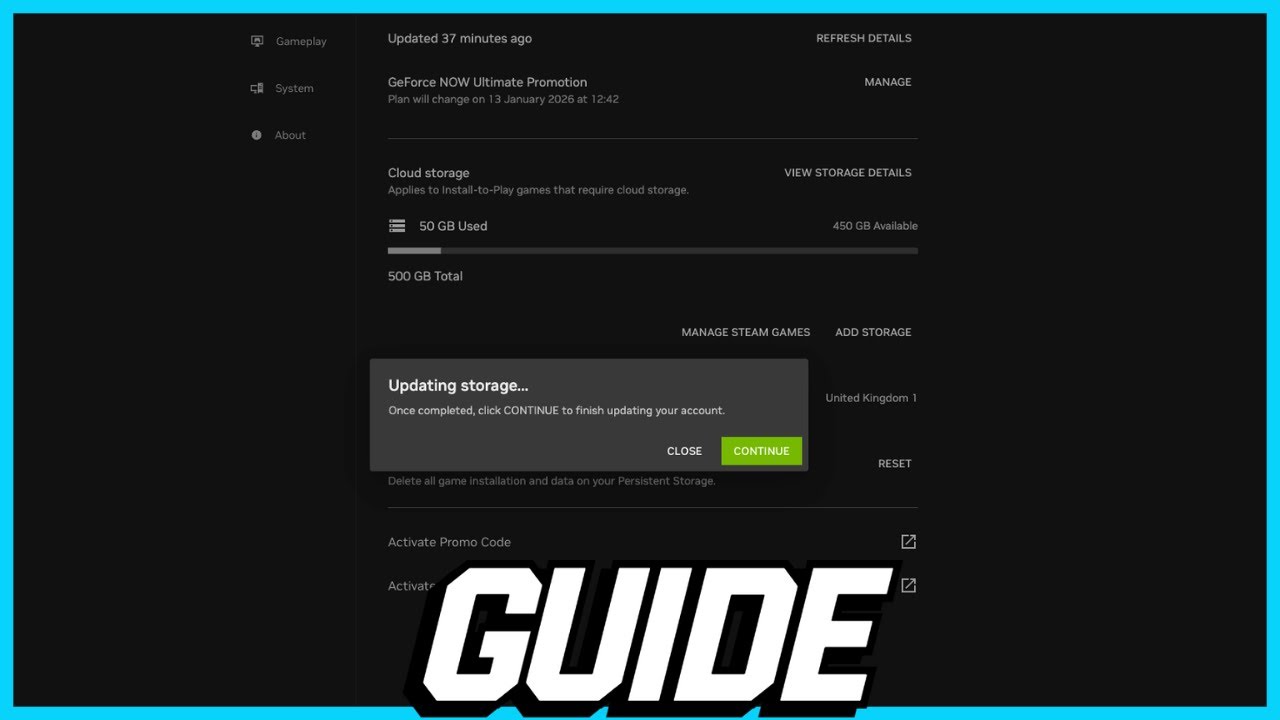Click ADD STORAGE
This screenshot has height=720, width=1280.
[873, 332]
